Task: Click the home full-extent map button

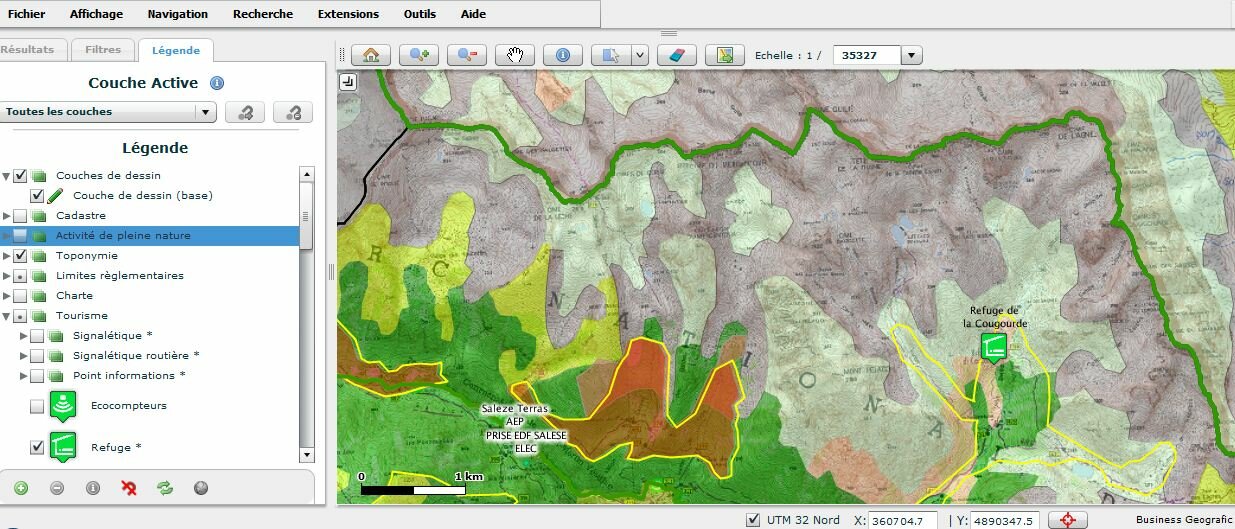Action: coord(370,55)
